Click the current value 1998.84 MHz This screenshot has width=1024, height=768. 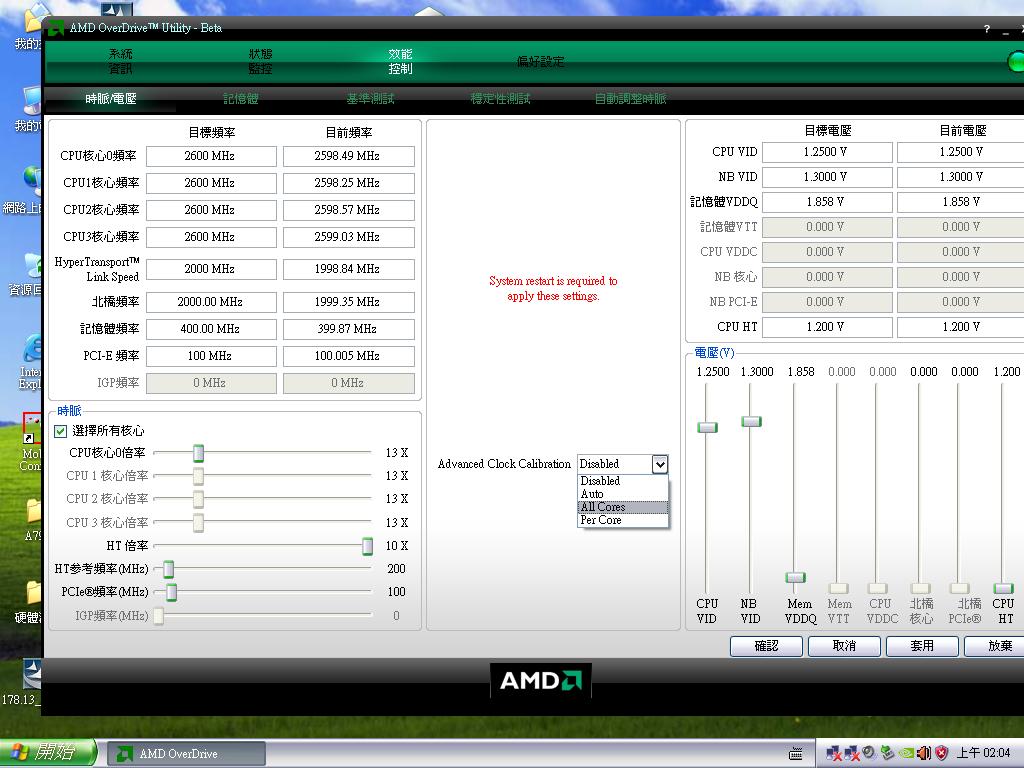click(x=348, y=269)
